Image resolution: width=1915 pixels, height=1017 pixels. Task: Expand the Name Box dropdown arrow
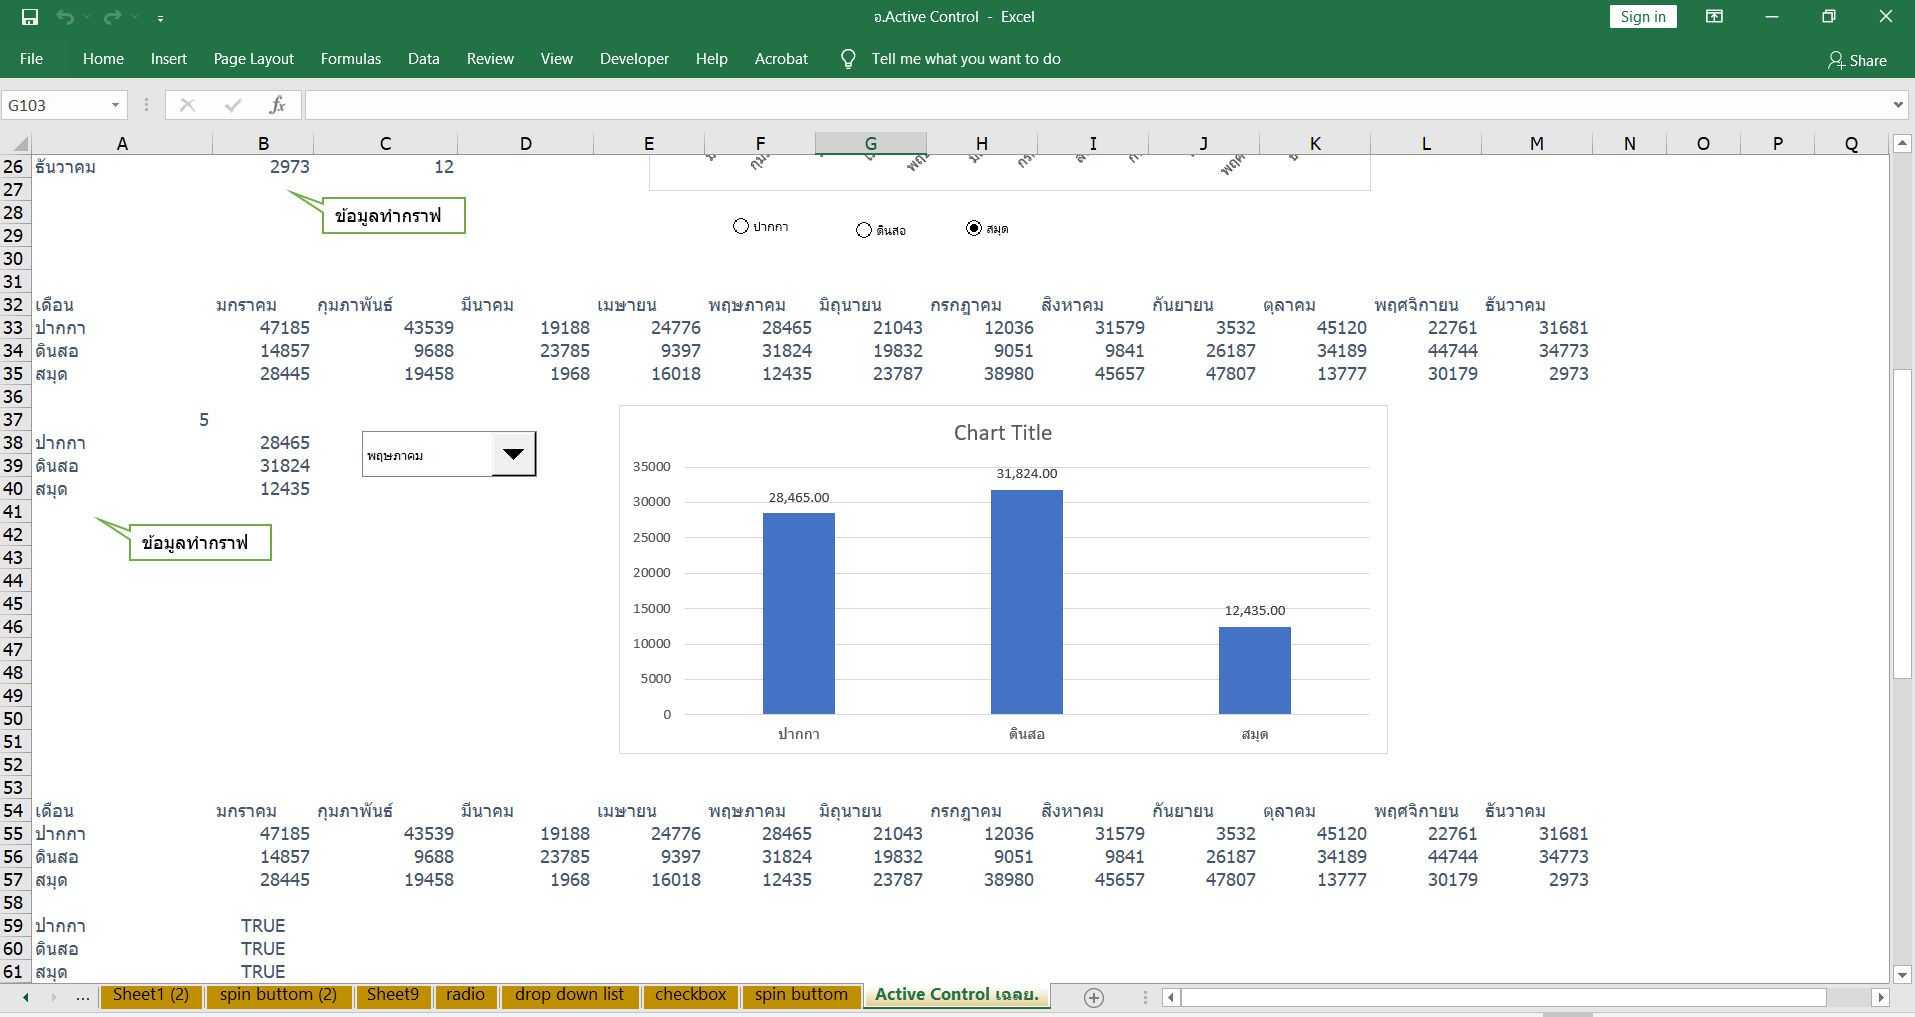(116, 105)
